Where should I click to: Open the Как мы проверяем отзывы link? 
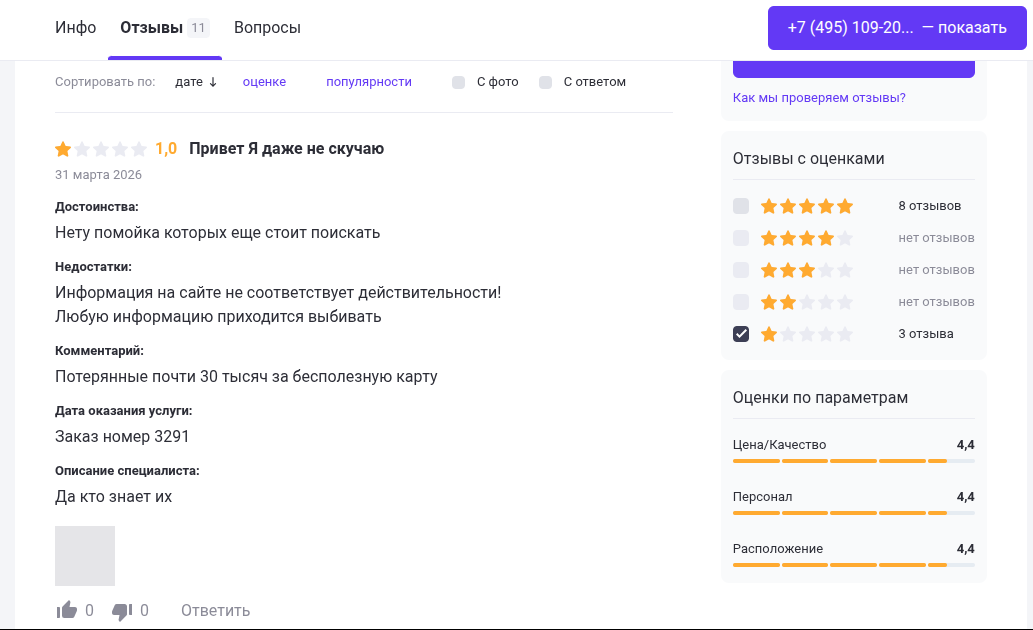819,98
